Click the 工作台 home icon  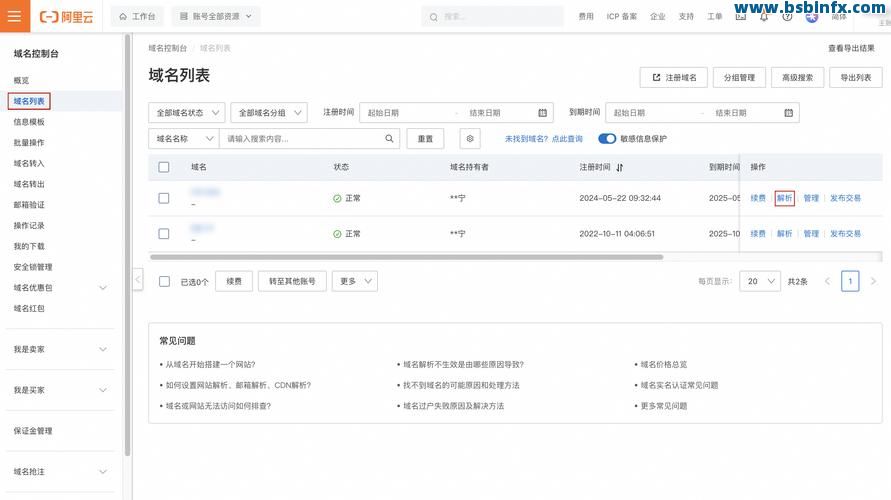click(x=123, y=17)
